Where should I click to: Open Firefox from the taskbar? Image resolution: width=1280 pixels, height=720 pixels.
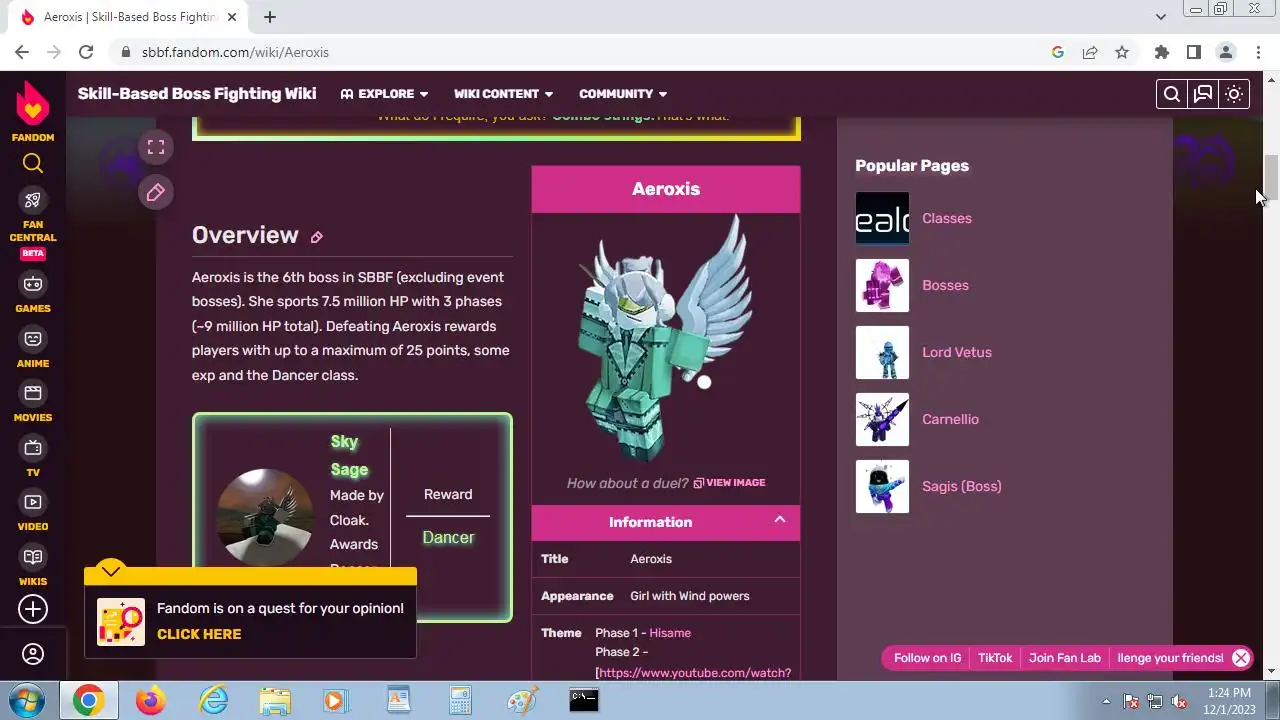(x=151, y=701)
